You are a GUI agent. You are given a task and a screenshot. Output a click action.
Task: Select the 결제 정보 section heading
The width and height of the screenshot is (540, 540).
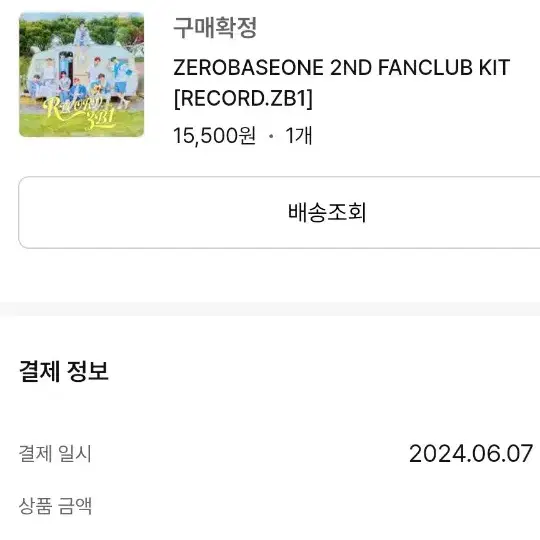coord(64,371)
